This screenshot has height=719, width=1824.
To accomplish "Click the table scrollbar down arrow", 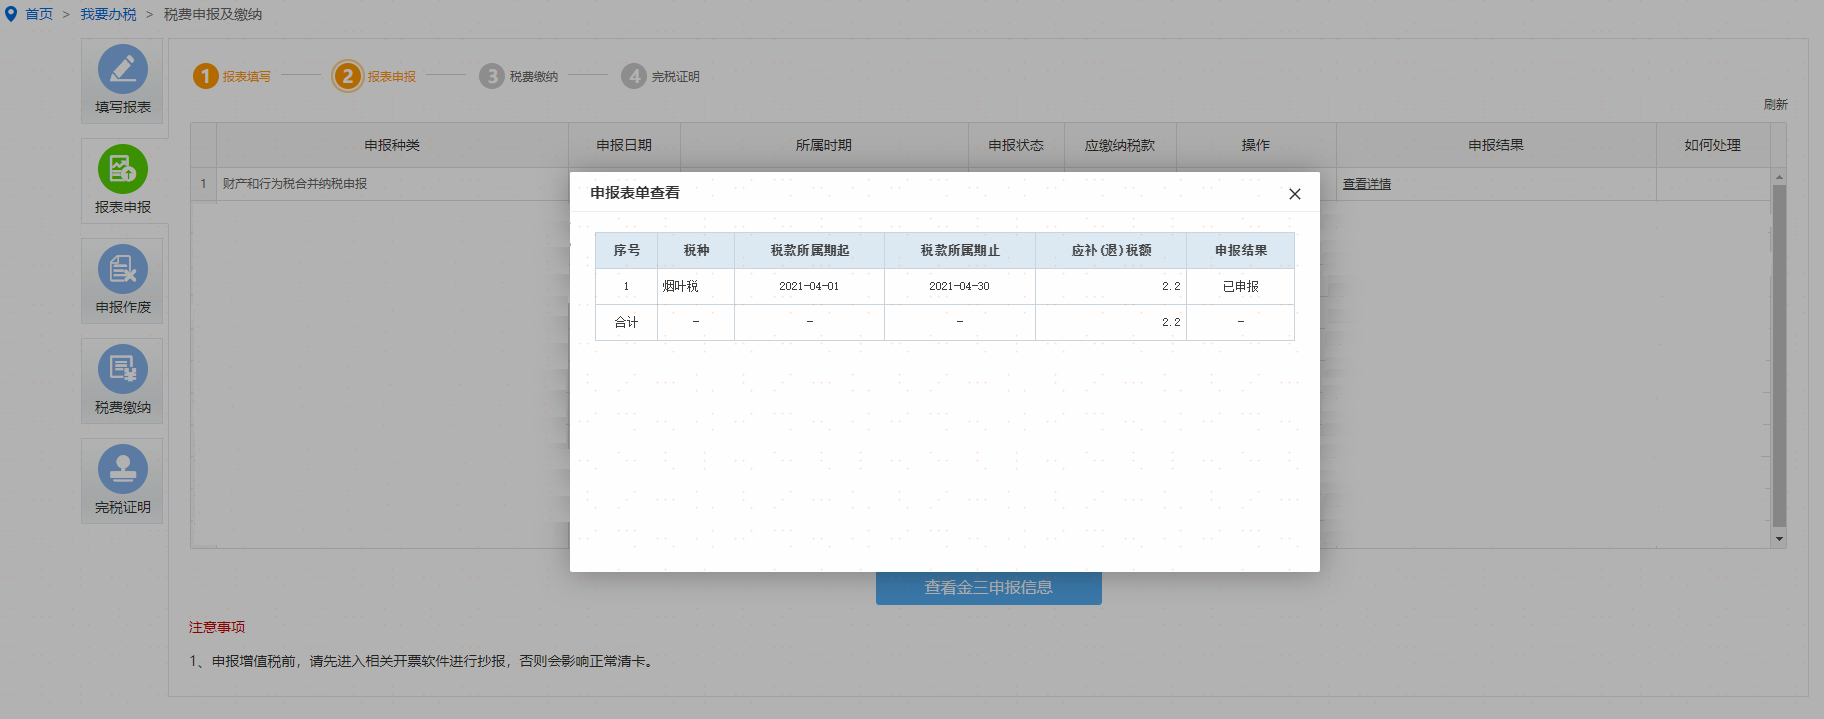I will 1779,539.
